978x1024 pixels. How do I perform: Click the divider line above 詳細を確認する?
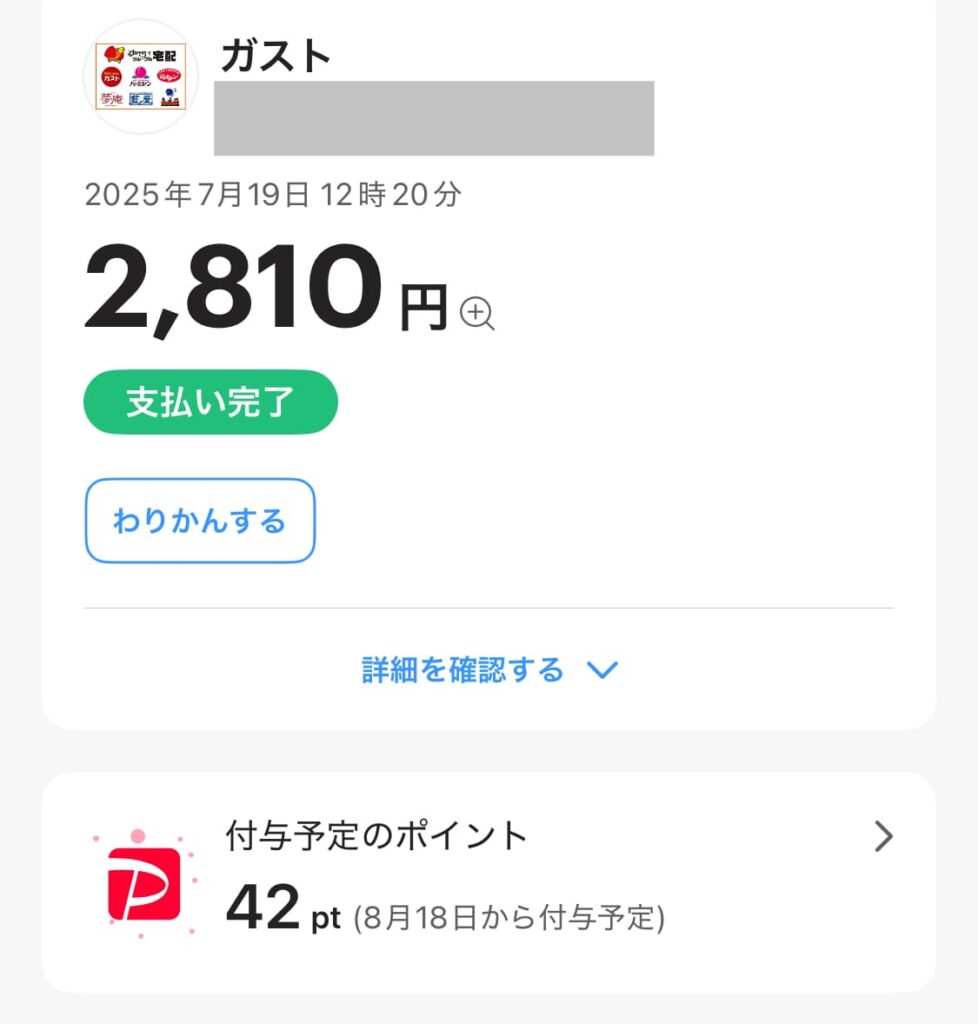tap(489, 608)
